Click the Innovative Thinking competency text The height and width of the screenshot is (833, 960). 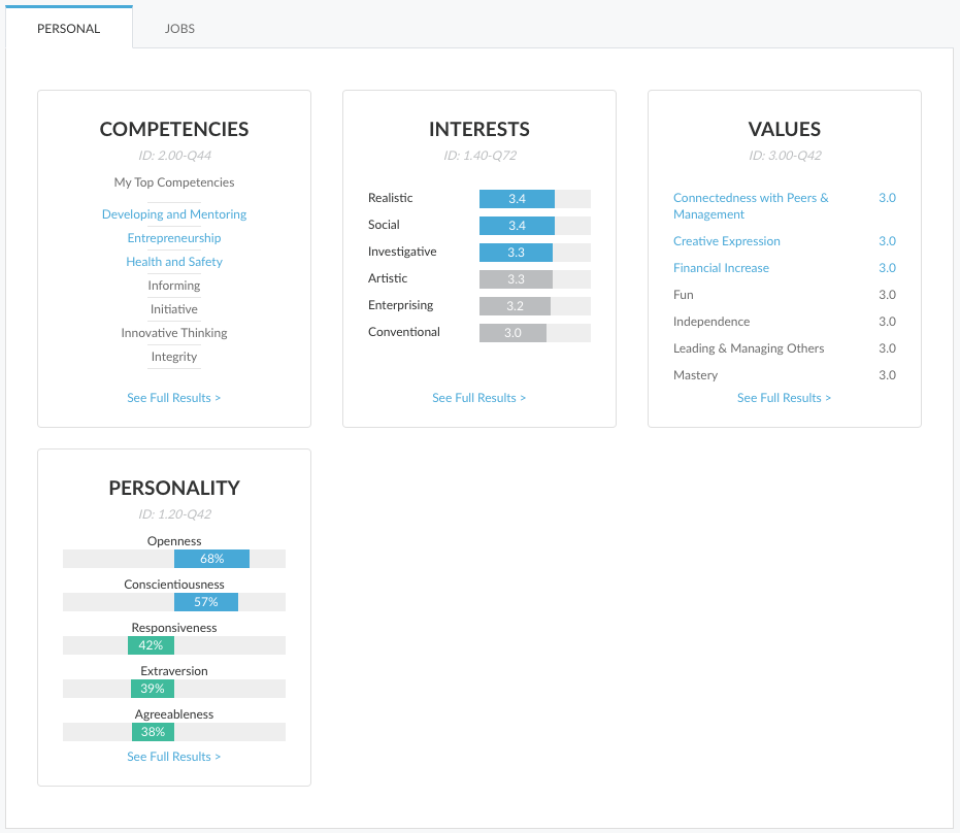click(174, 333)
